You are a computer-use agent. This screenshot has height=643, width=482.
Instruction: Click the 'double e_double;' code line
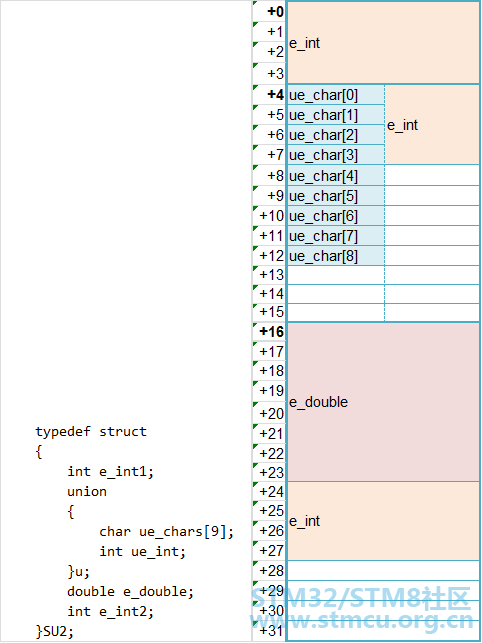tap(130, 591)
